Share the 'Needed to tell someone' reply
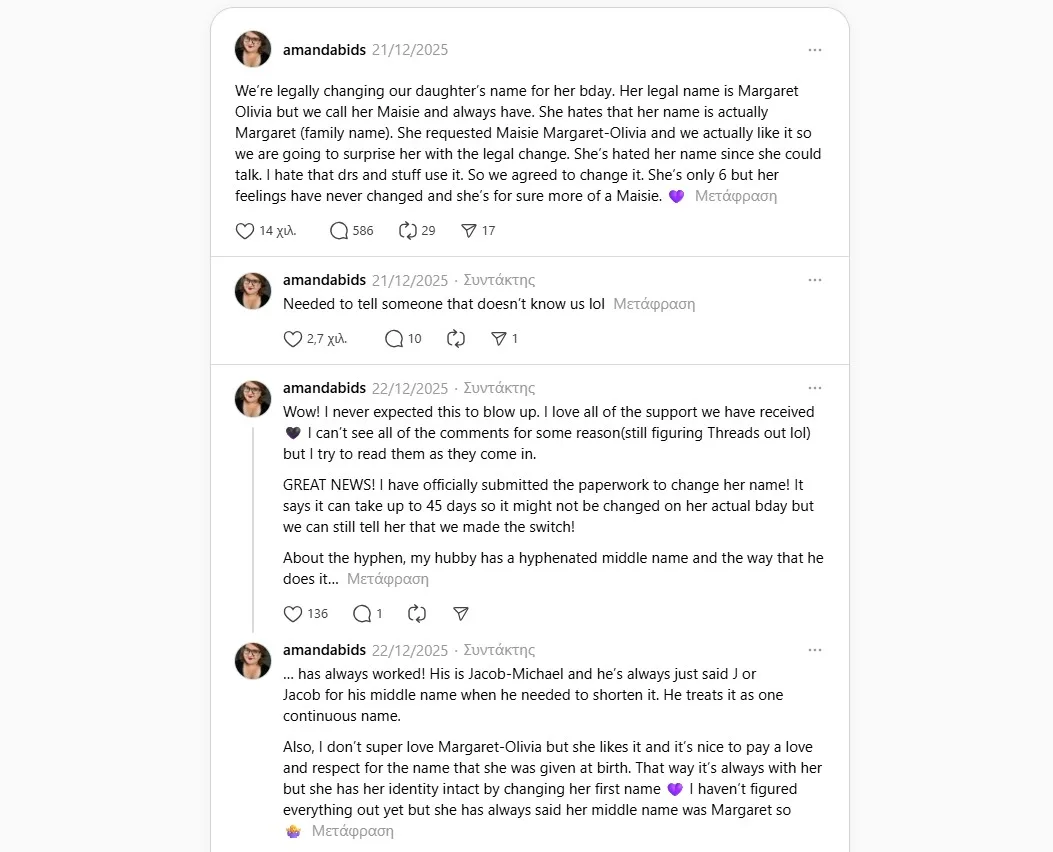The image size is (1053, 852). coord(498,339)
